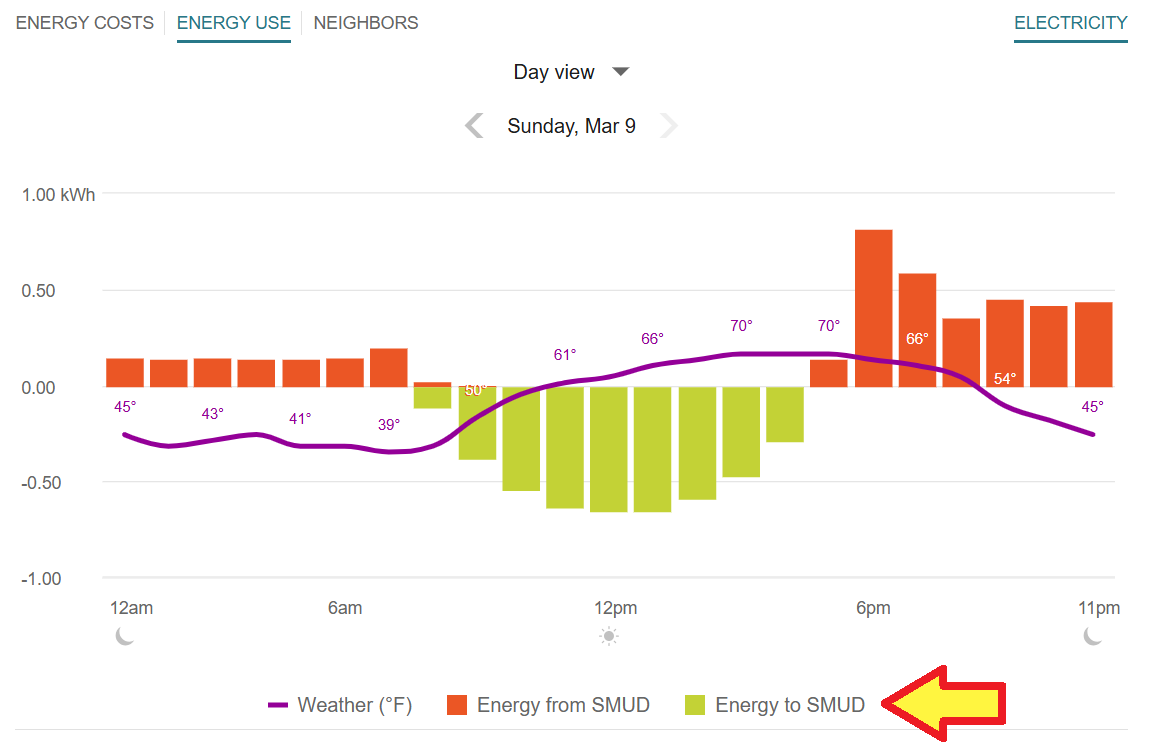Click green Energy to SMUD legend swatch
The image size is (1157, 751).
[695, 705]
